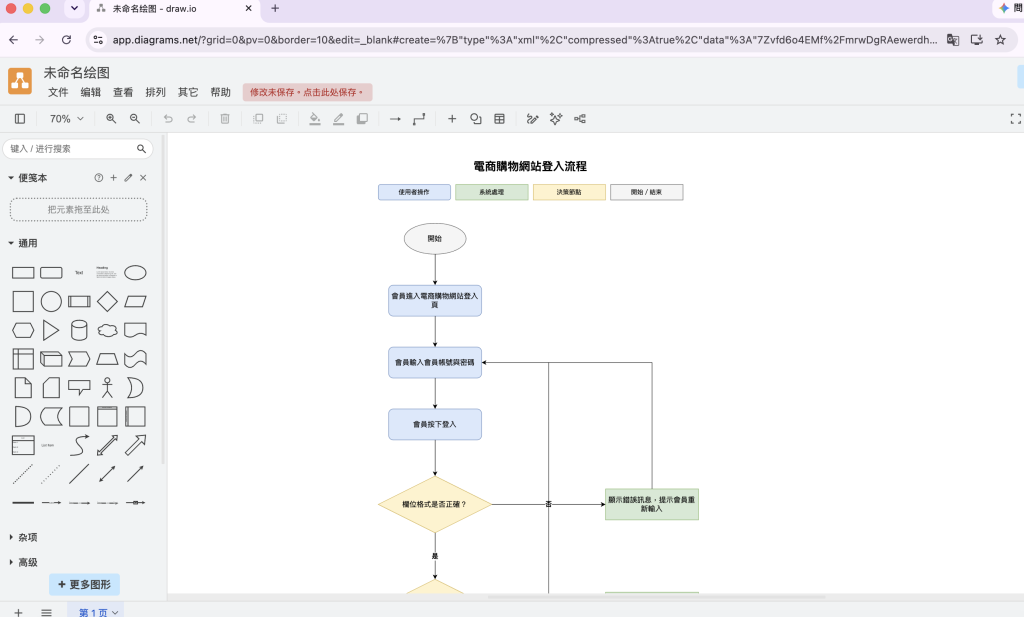The image size is (1024, 617).
Task: Open the 文件 menu
Action: [58, 92]
